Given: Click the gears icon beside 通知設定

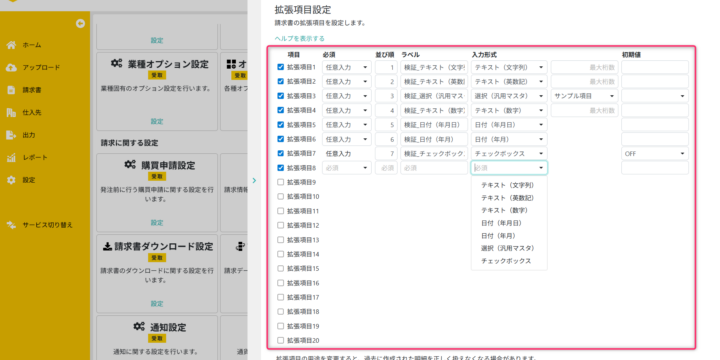Looking at the screenshot, I should point(139,326).
